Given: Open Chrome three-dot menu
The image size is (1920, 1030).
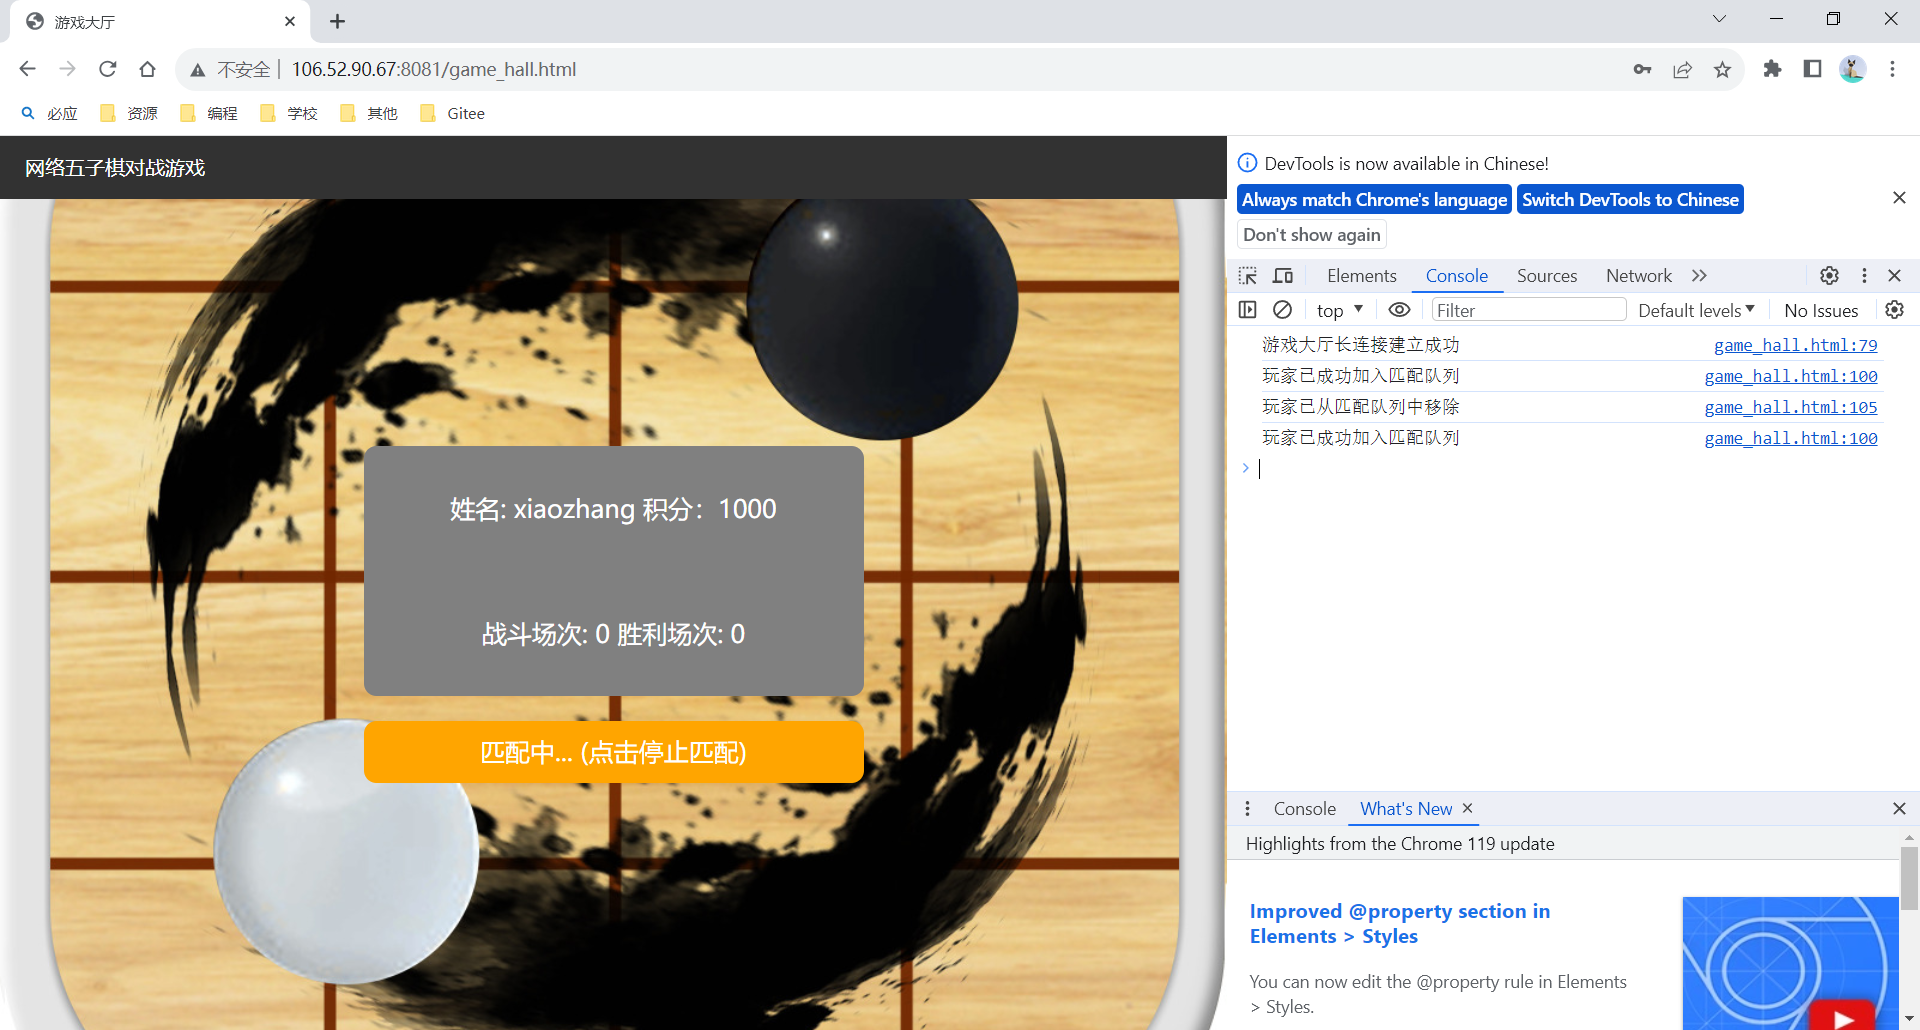Looking at the screenshot, I should pos(1892,69).
